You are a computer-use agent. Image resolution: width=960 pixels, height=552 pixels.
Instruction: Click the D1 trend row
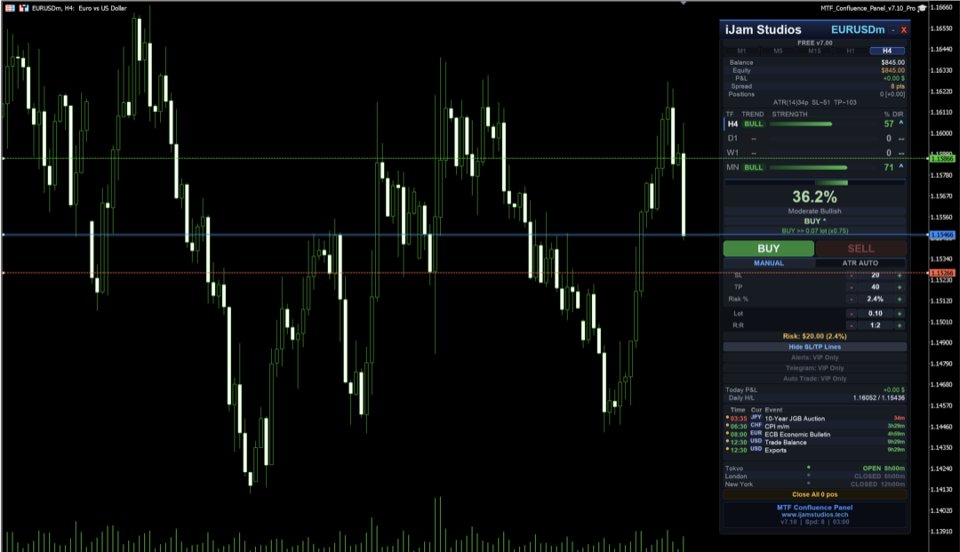tap(814, 138)
